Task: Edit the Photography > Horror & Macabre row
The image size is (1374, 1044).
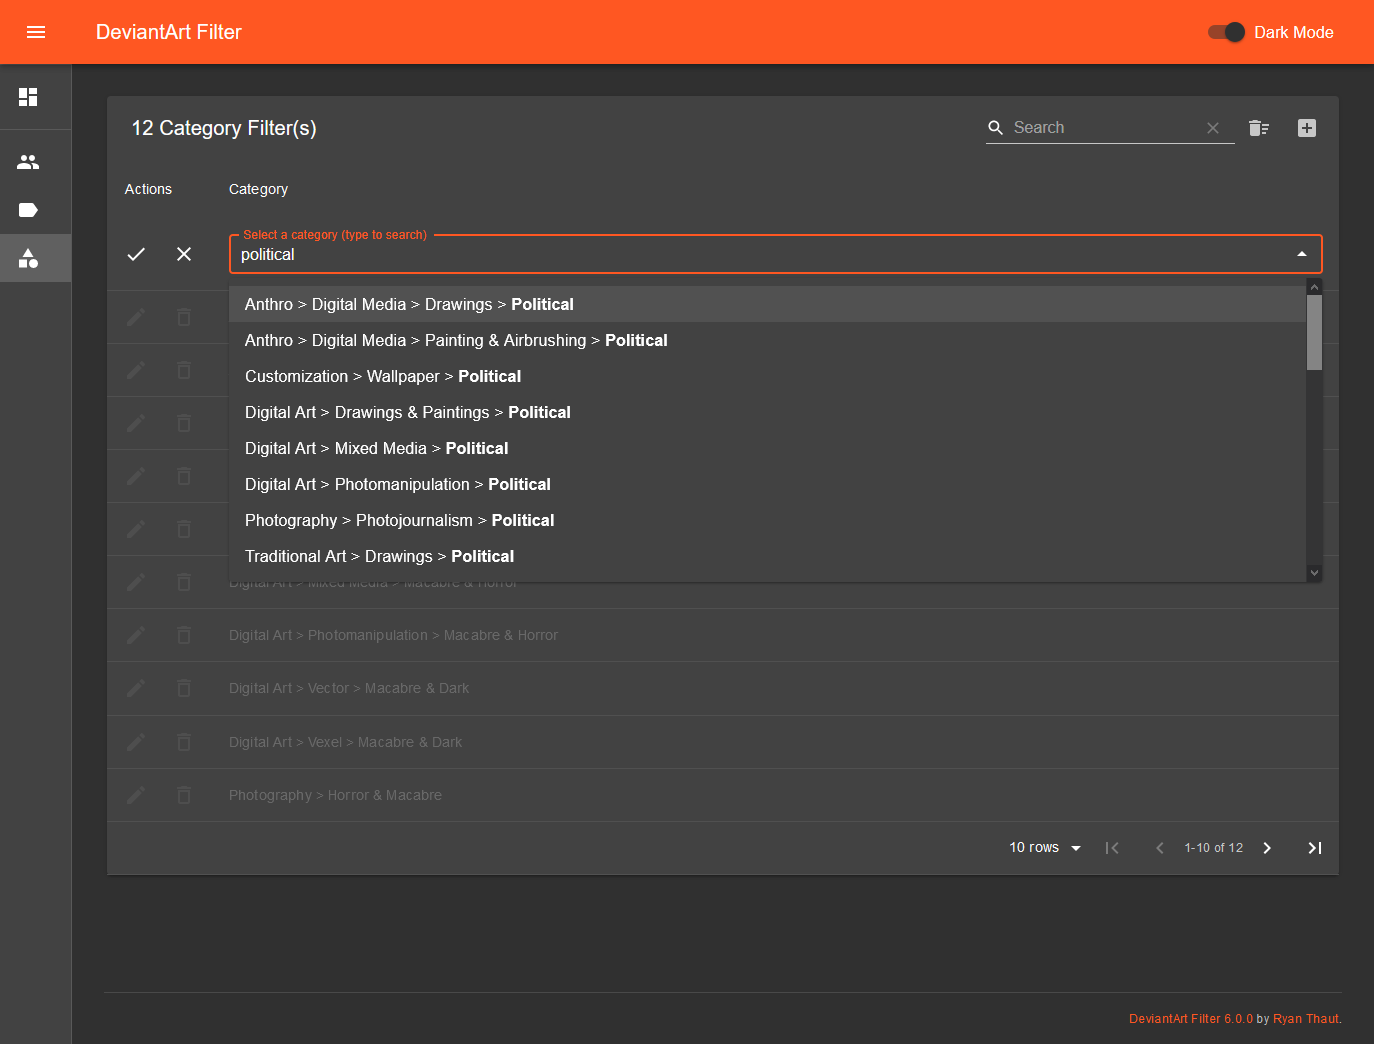Action: [136, 795]
